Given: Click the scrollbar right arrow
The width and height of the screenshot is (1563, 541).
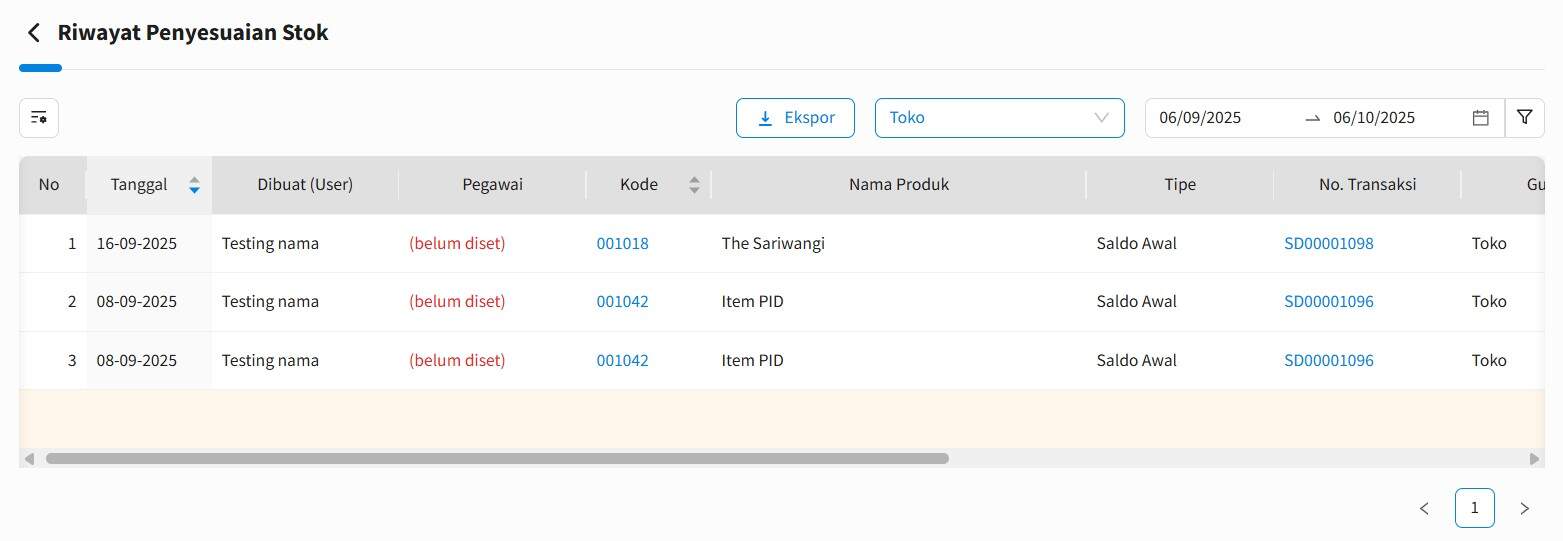Looking at the screenshot, I should pyautogui.click(x=1535, y=458).
